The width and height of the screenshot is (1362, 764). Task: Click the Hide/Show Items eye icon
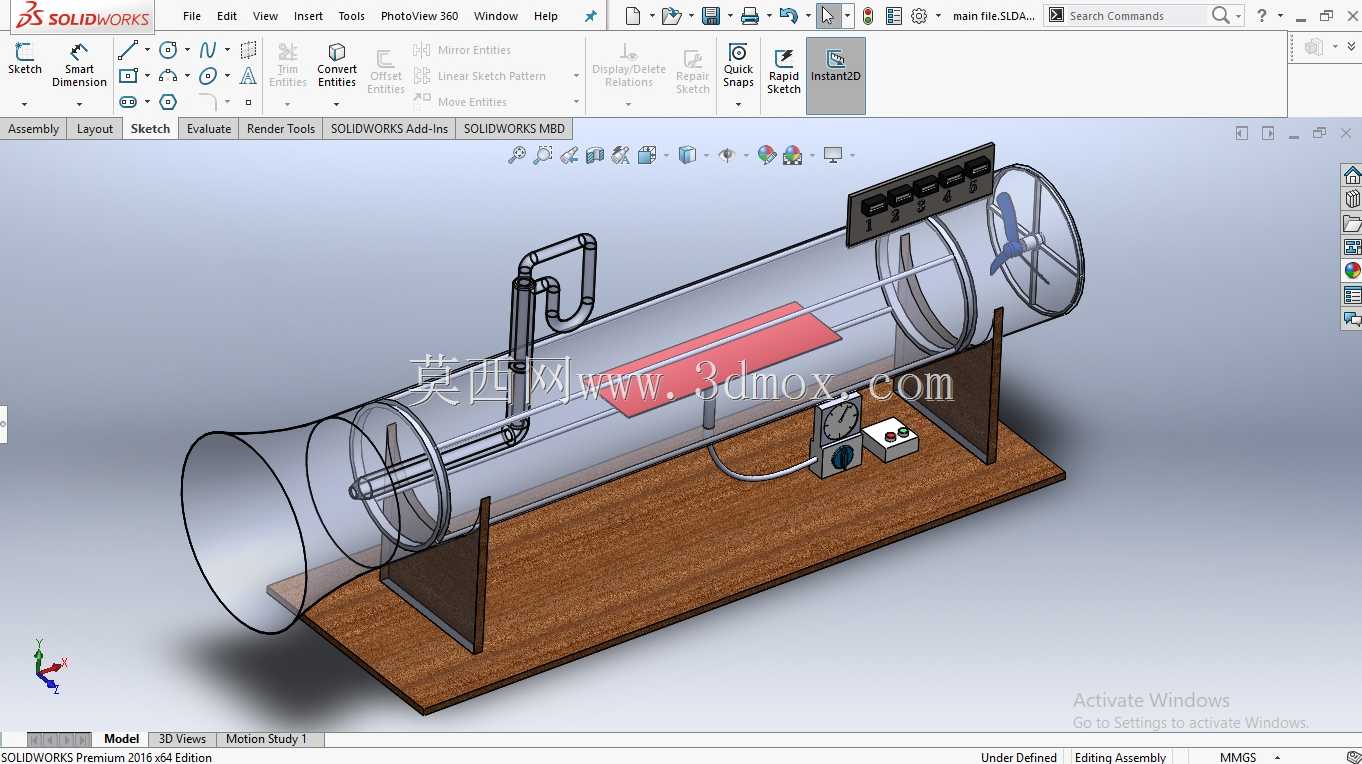[727, 155]
